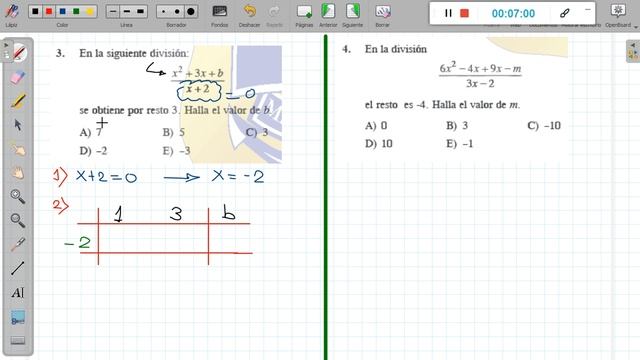Choose the blue pen color

(62, 11)
